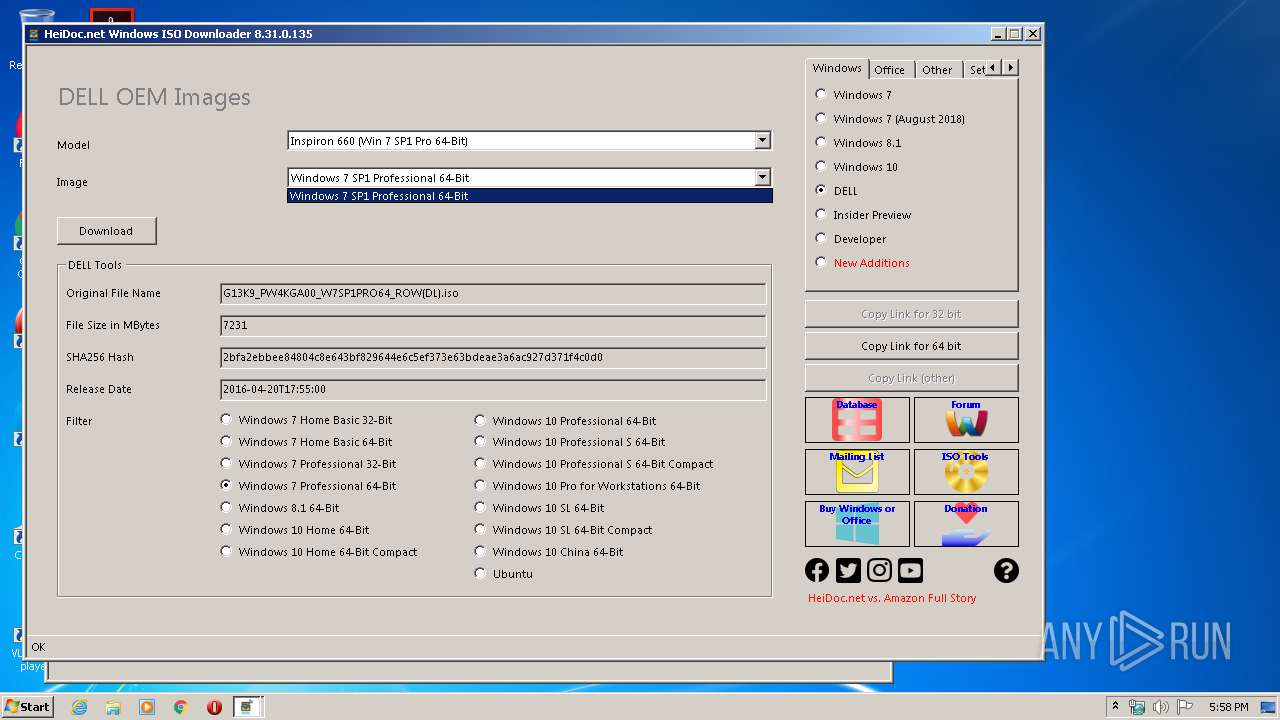Open the help question mark icon
This screenshot has height=720, width=1280.
(x=1006, y=570)
